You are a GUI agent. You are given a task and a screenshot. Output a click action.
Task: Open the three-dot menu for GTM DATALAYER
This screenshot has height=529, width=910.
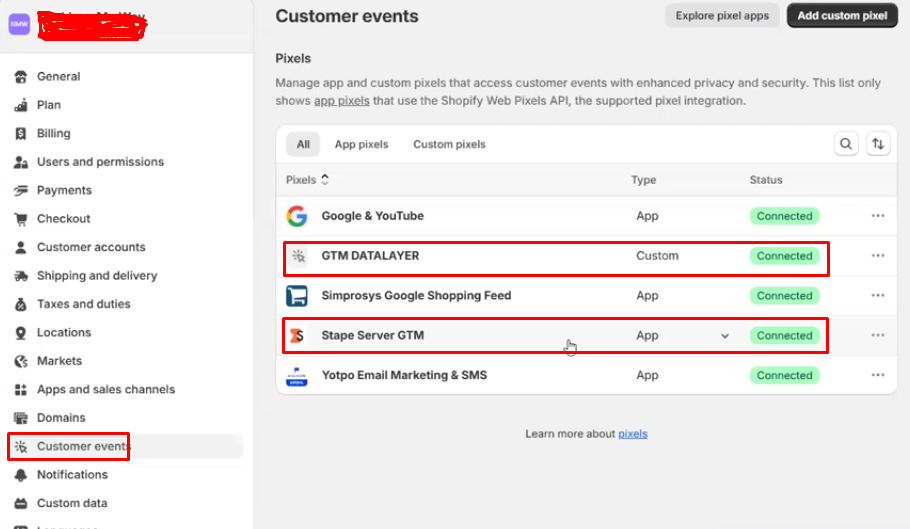point(878,256)
